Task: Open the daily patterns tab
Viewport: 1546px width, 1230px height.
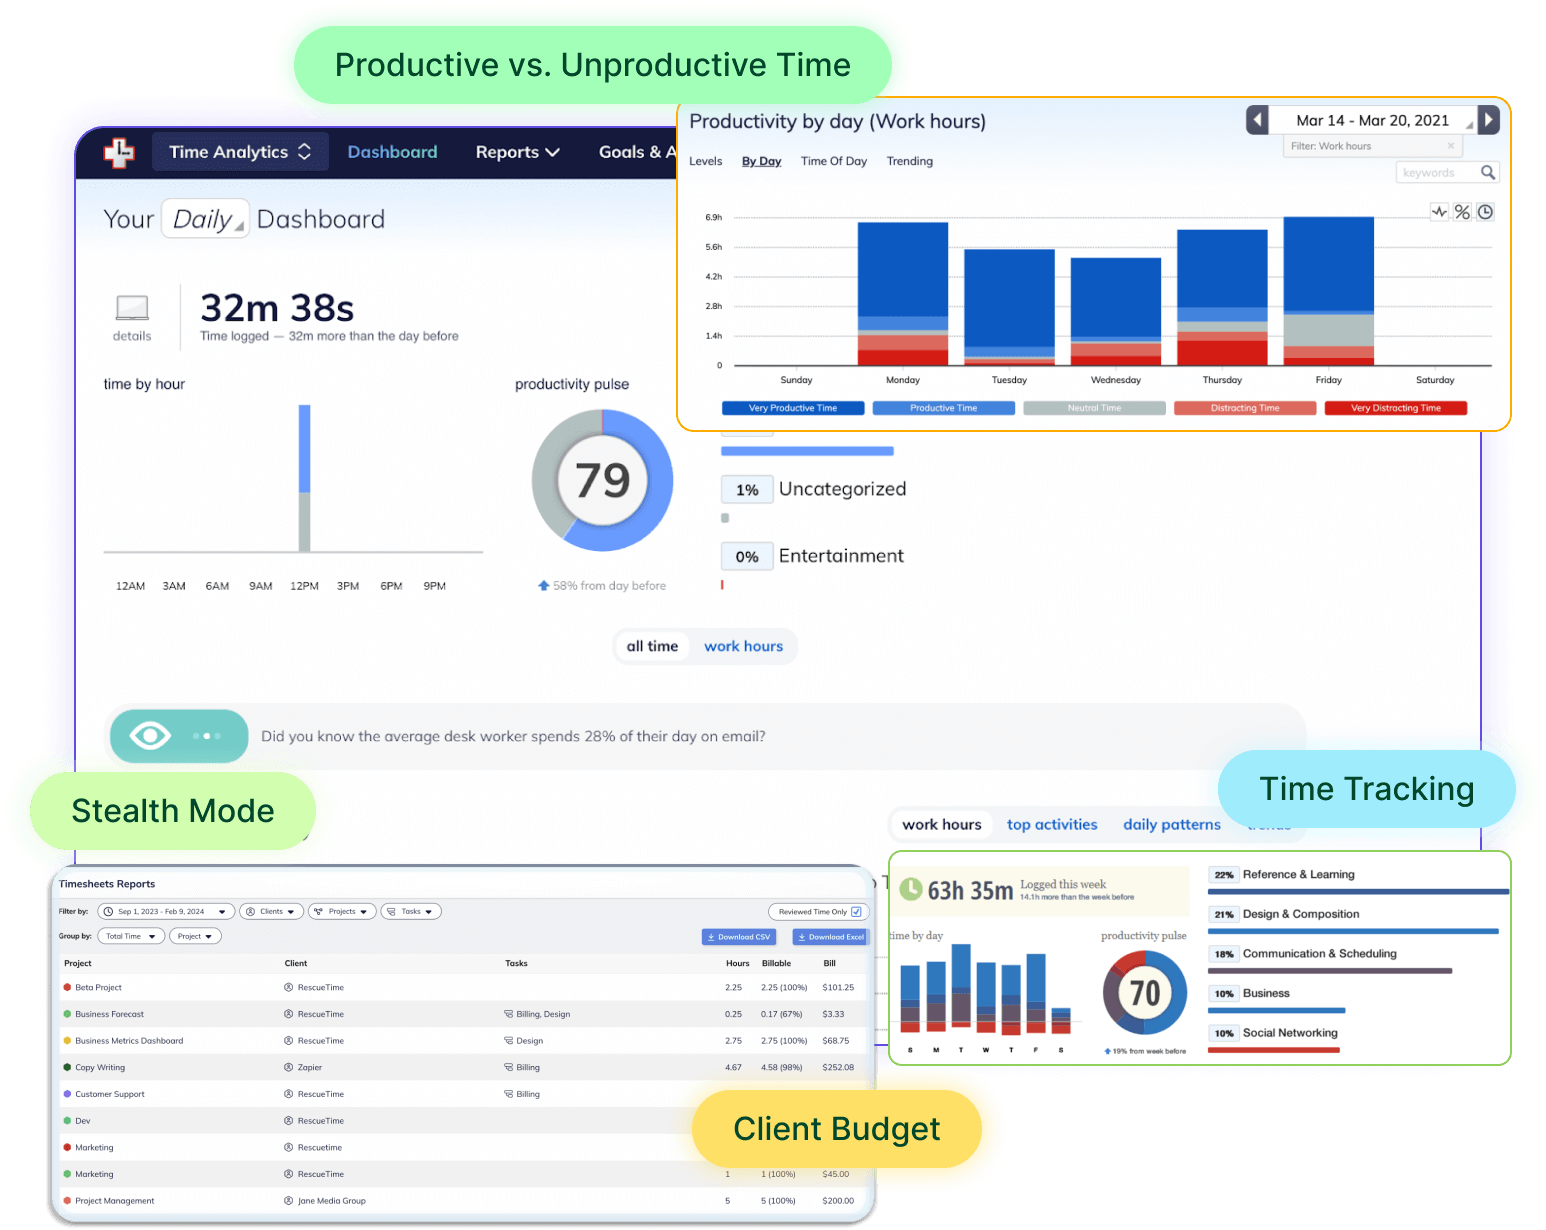Action: pos(1172,825)
